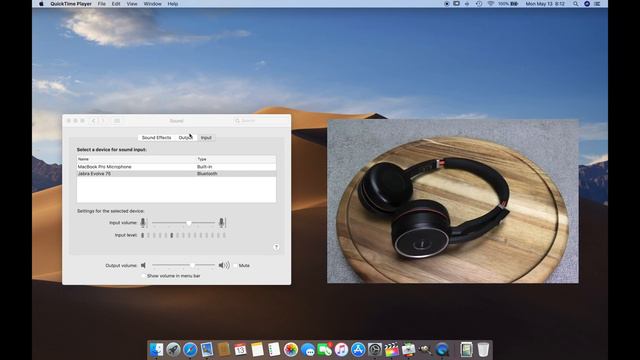The width and height of the screenshot is (640, 360).
Task: Toggle Show volume in menu bar
Action: (x=143, y=276)
